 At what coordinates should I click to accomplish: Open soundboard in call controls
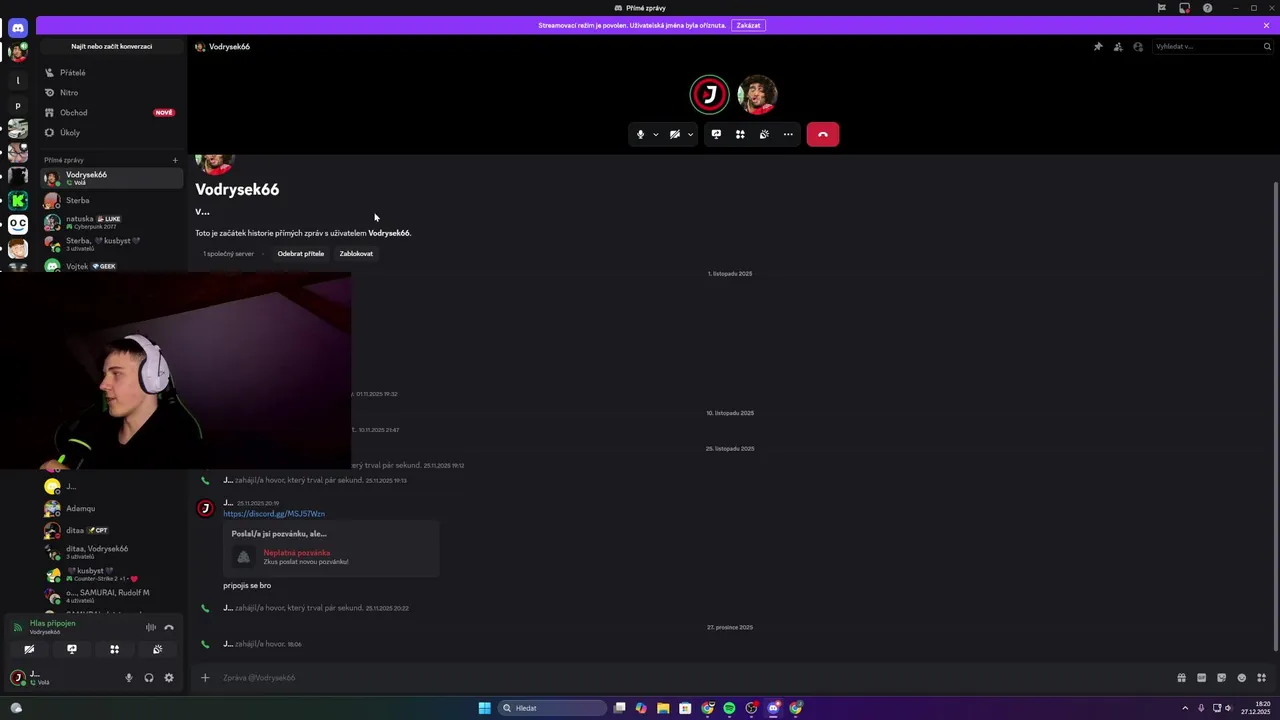(764, 134)
